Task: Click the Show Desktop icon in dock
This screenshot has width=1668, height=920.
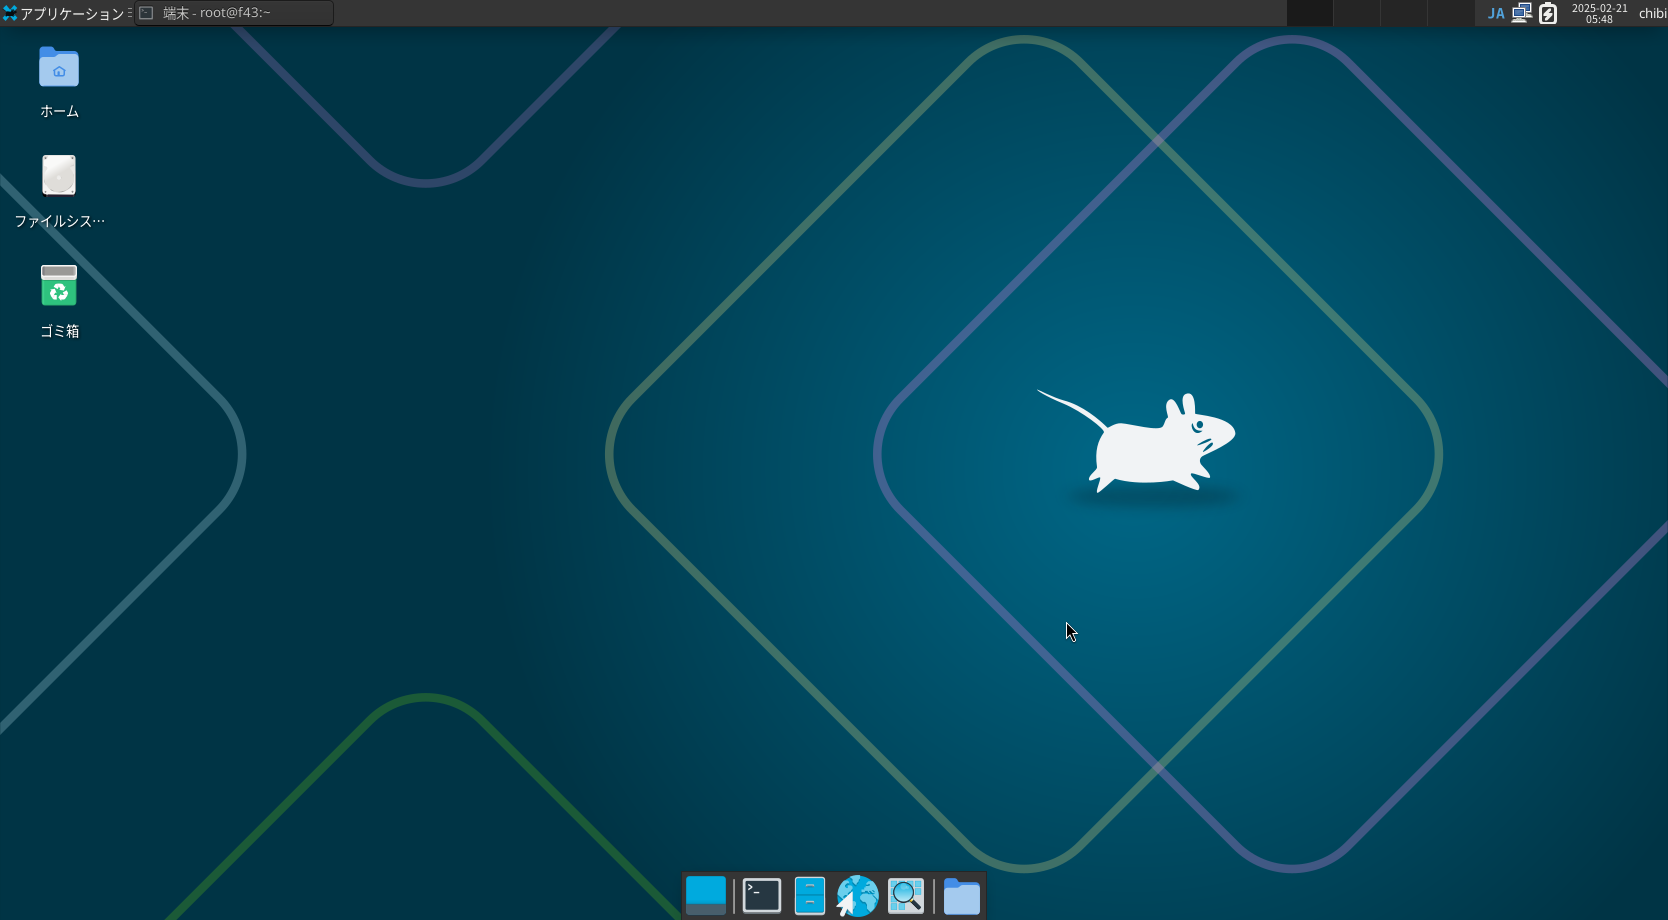Action: 706,896
